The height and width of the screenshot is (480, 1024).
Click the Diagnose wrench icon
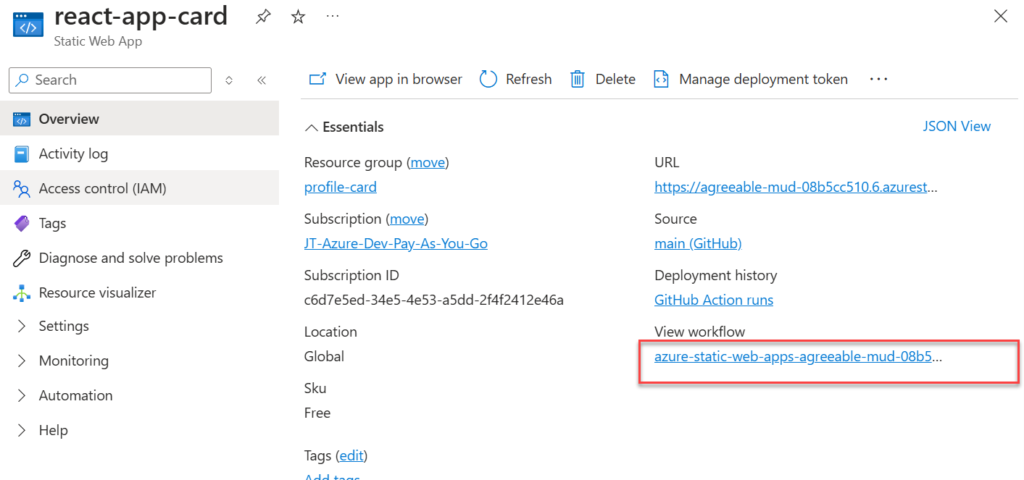click(22, 259)
